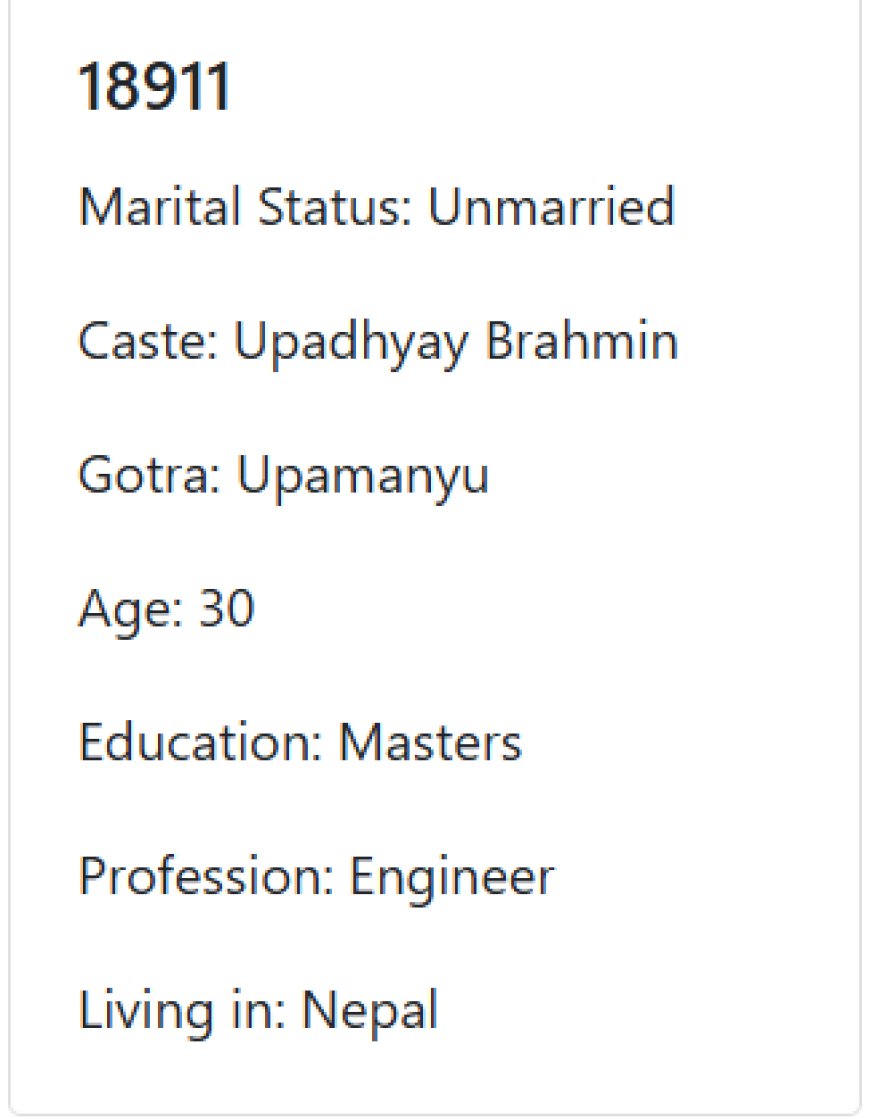
Task: Click the 'Masters' education value
Action: 430,742
